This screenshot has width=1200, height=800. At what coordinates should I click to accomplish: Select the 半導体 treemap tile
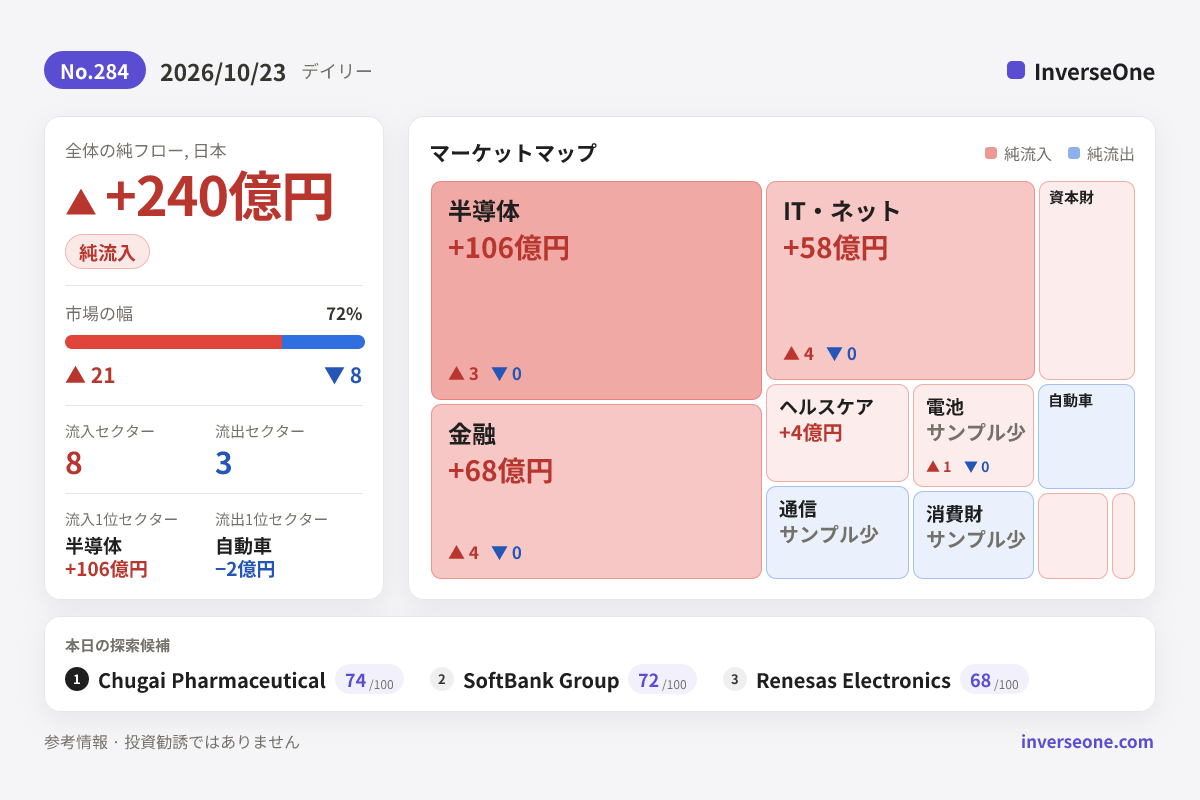596,290
